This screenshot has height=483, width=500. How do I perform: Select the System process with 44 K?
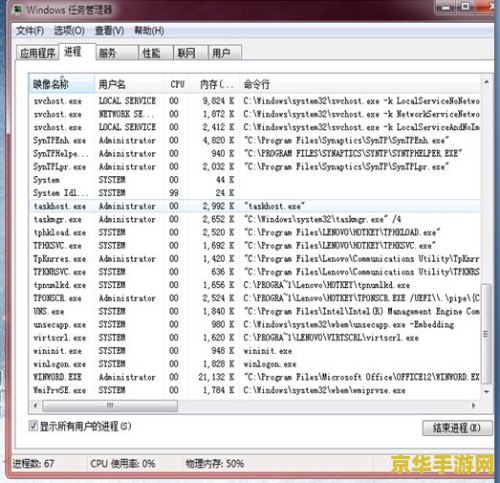tap(255, 180)
